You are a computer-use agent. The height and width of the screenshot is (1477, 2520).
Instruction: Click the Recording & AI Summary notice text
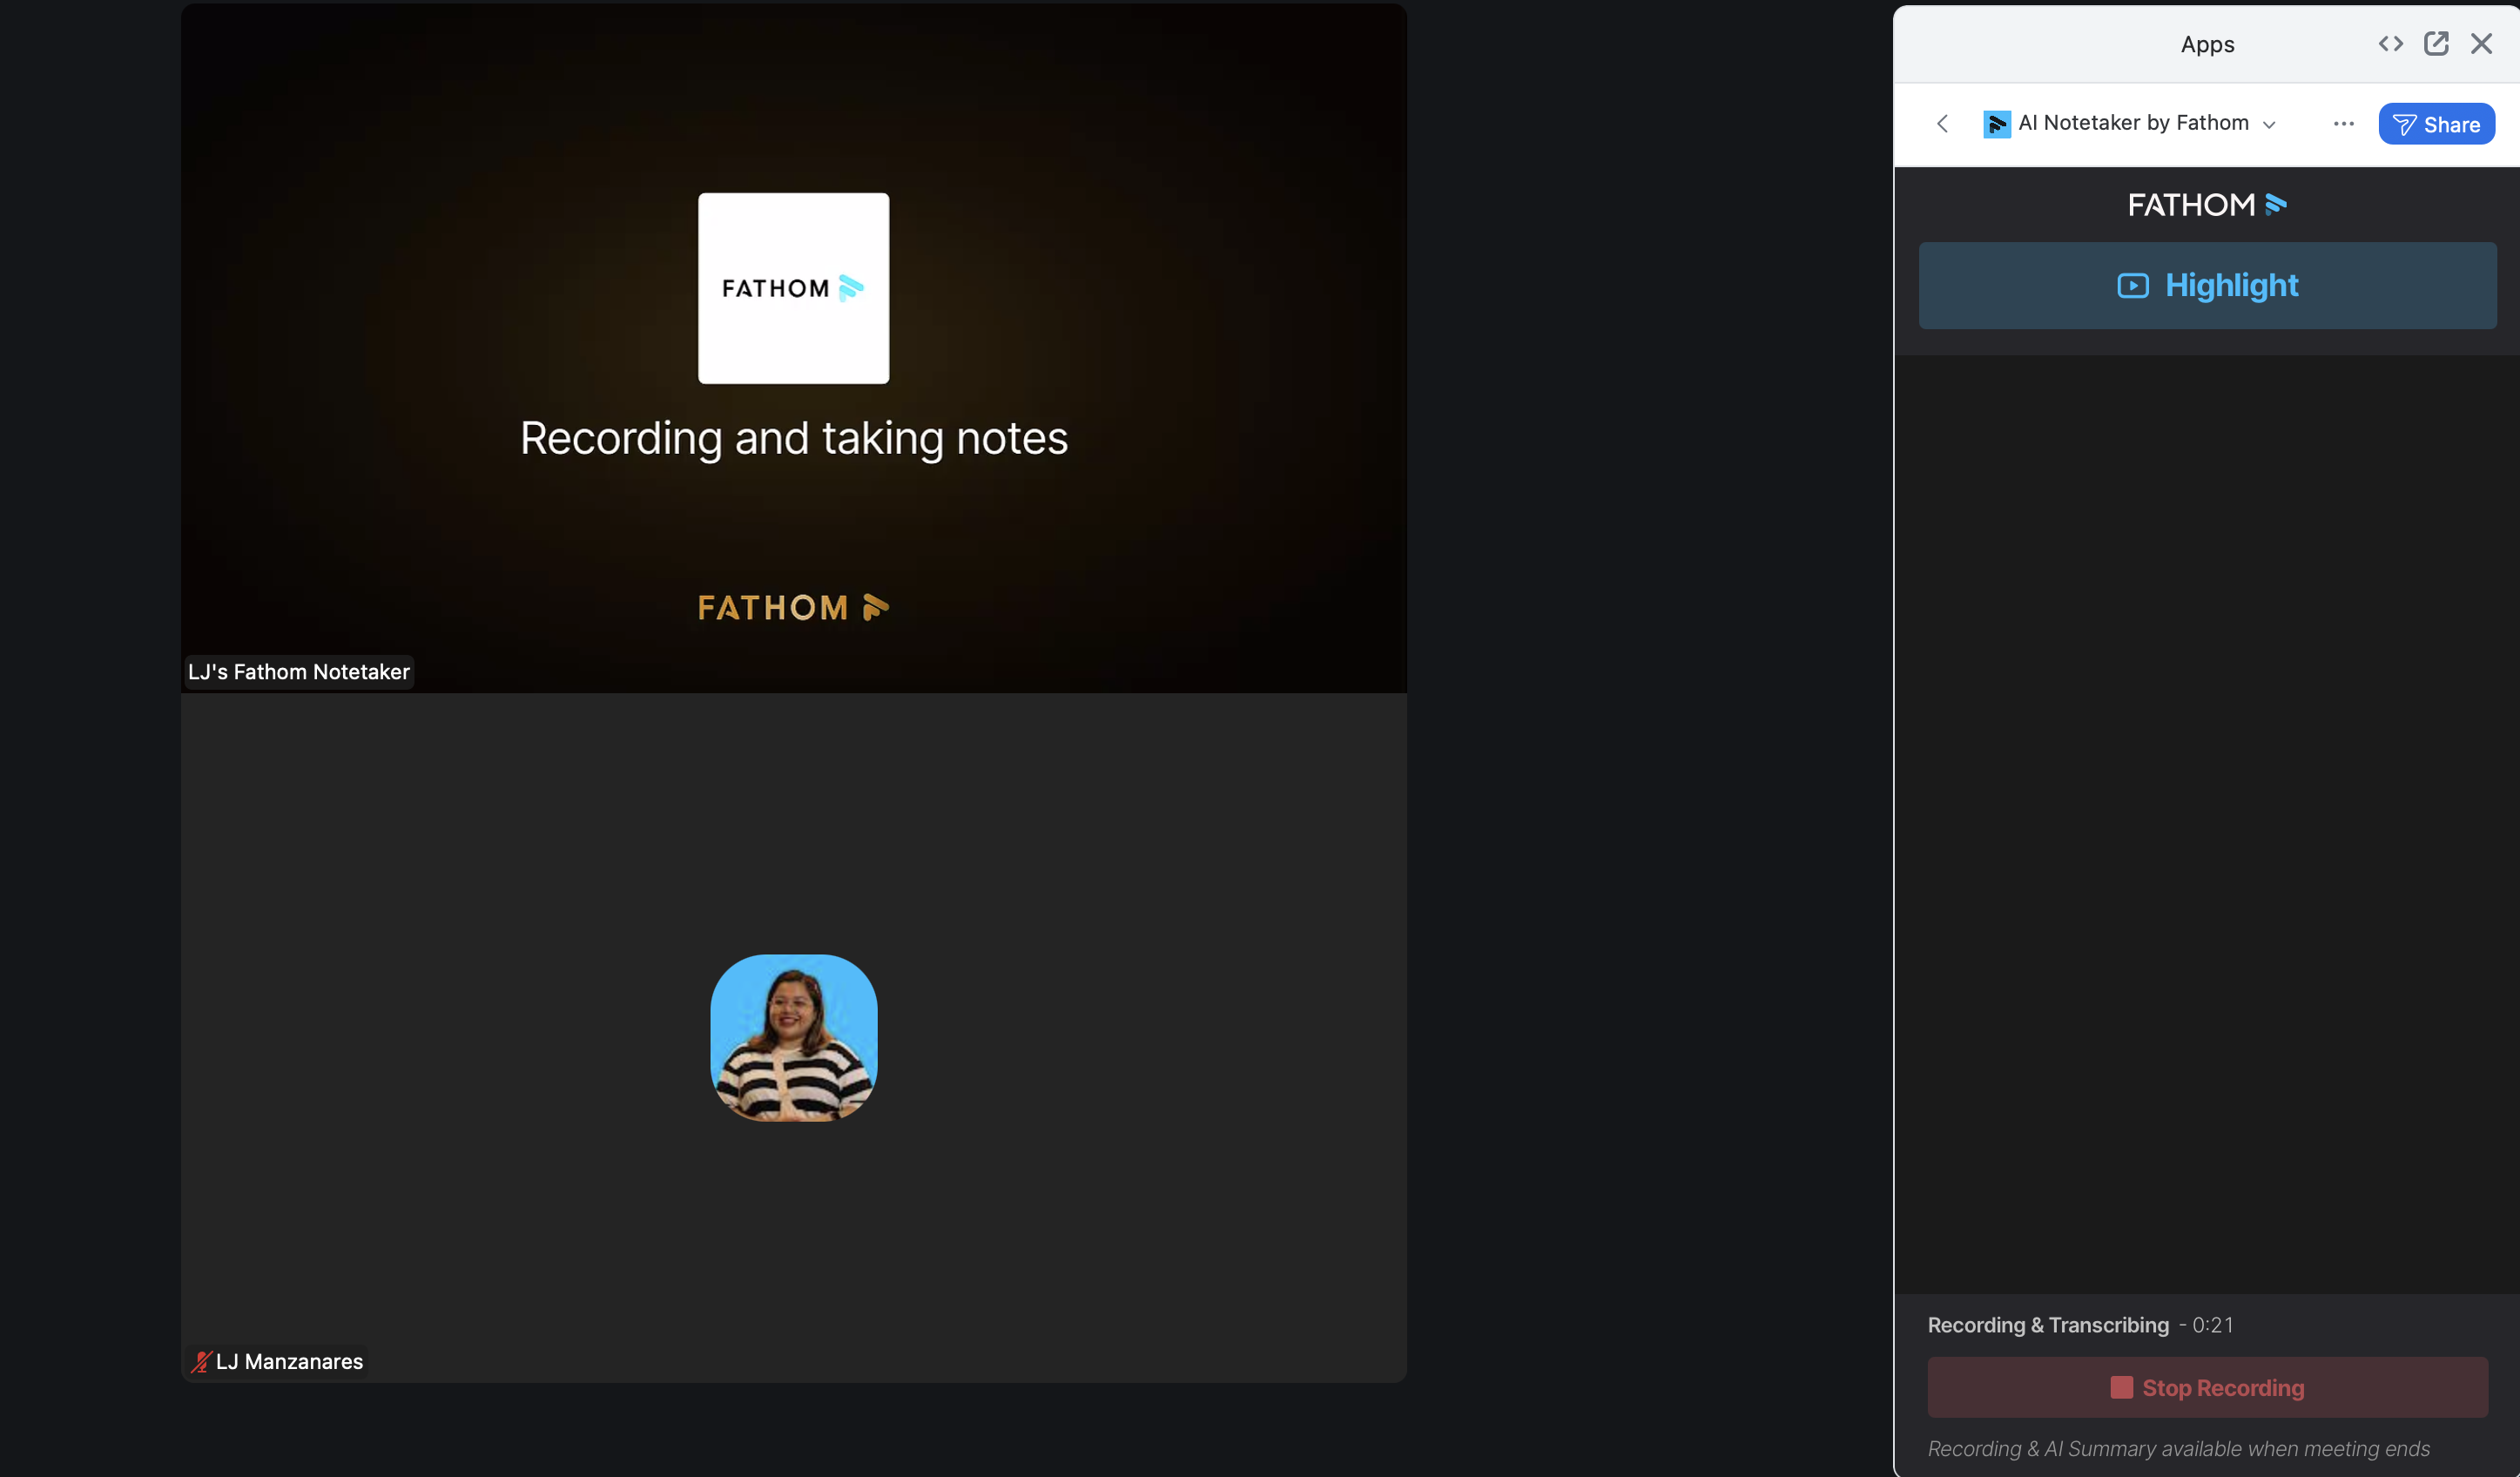[x=2178, y=1448]
